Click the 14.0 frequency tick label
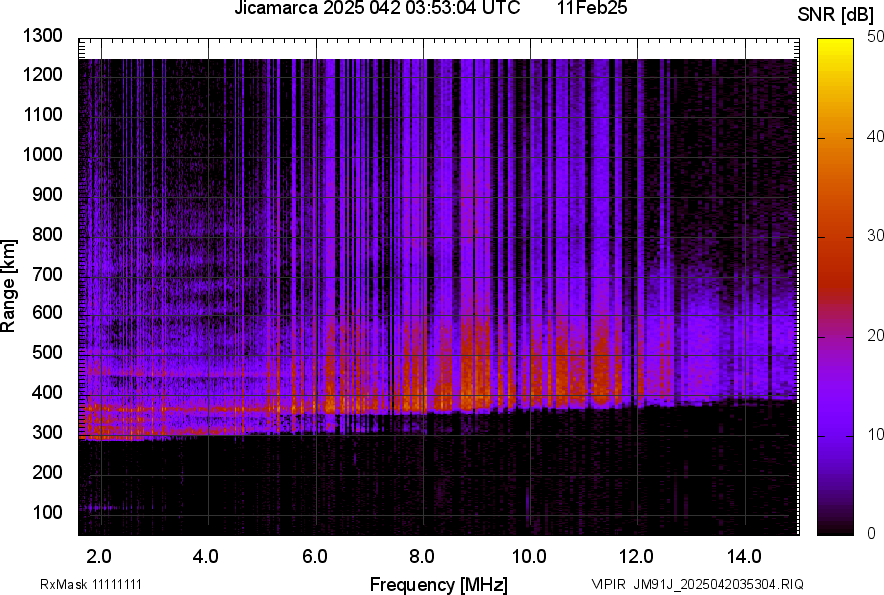Viewport: 884px width, 595px height. pos(744,555)
